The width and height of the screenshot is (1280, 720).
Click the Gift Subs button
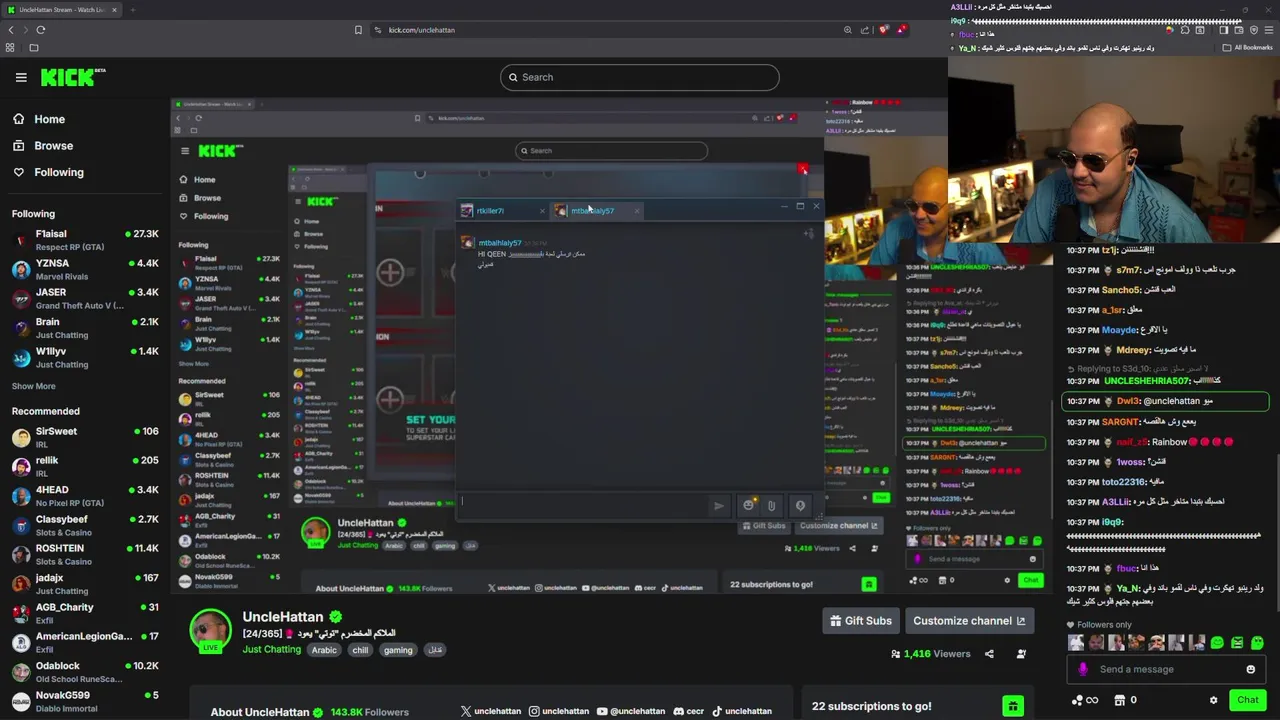860,621
